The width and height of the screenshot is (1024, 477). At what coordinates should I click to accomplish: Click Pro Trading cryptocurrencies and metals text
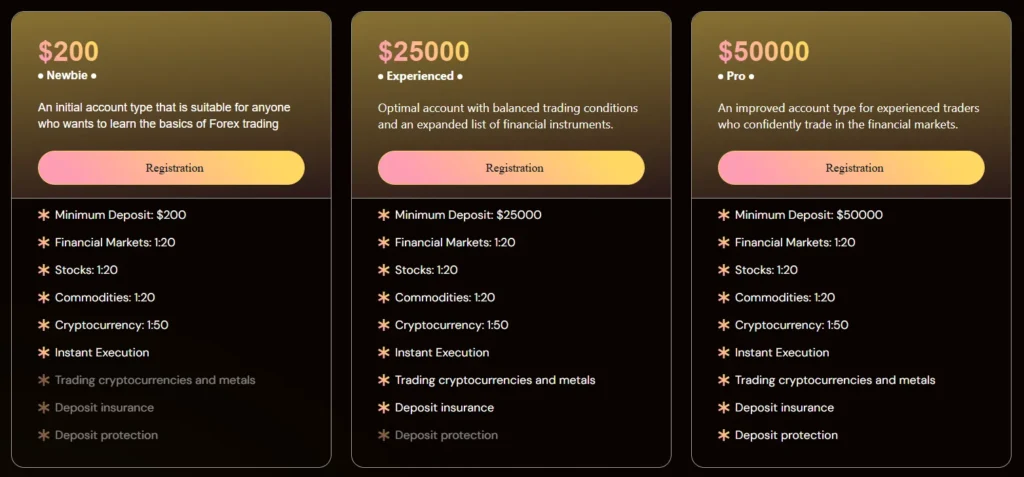click(x=834, y=380)
